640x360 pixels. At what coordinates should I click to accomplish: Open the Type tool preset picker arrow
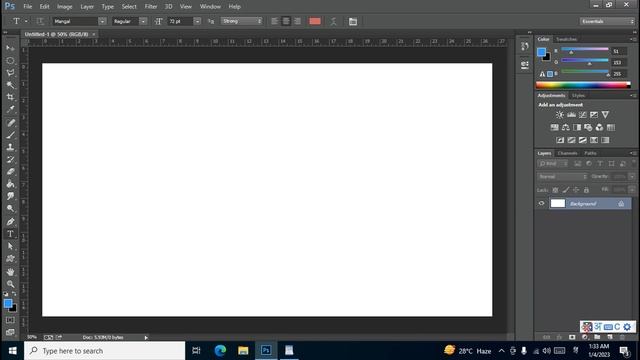pos(26,21)
